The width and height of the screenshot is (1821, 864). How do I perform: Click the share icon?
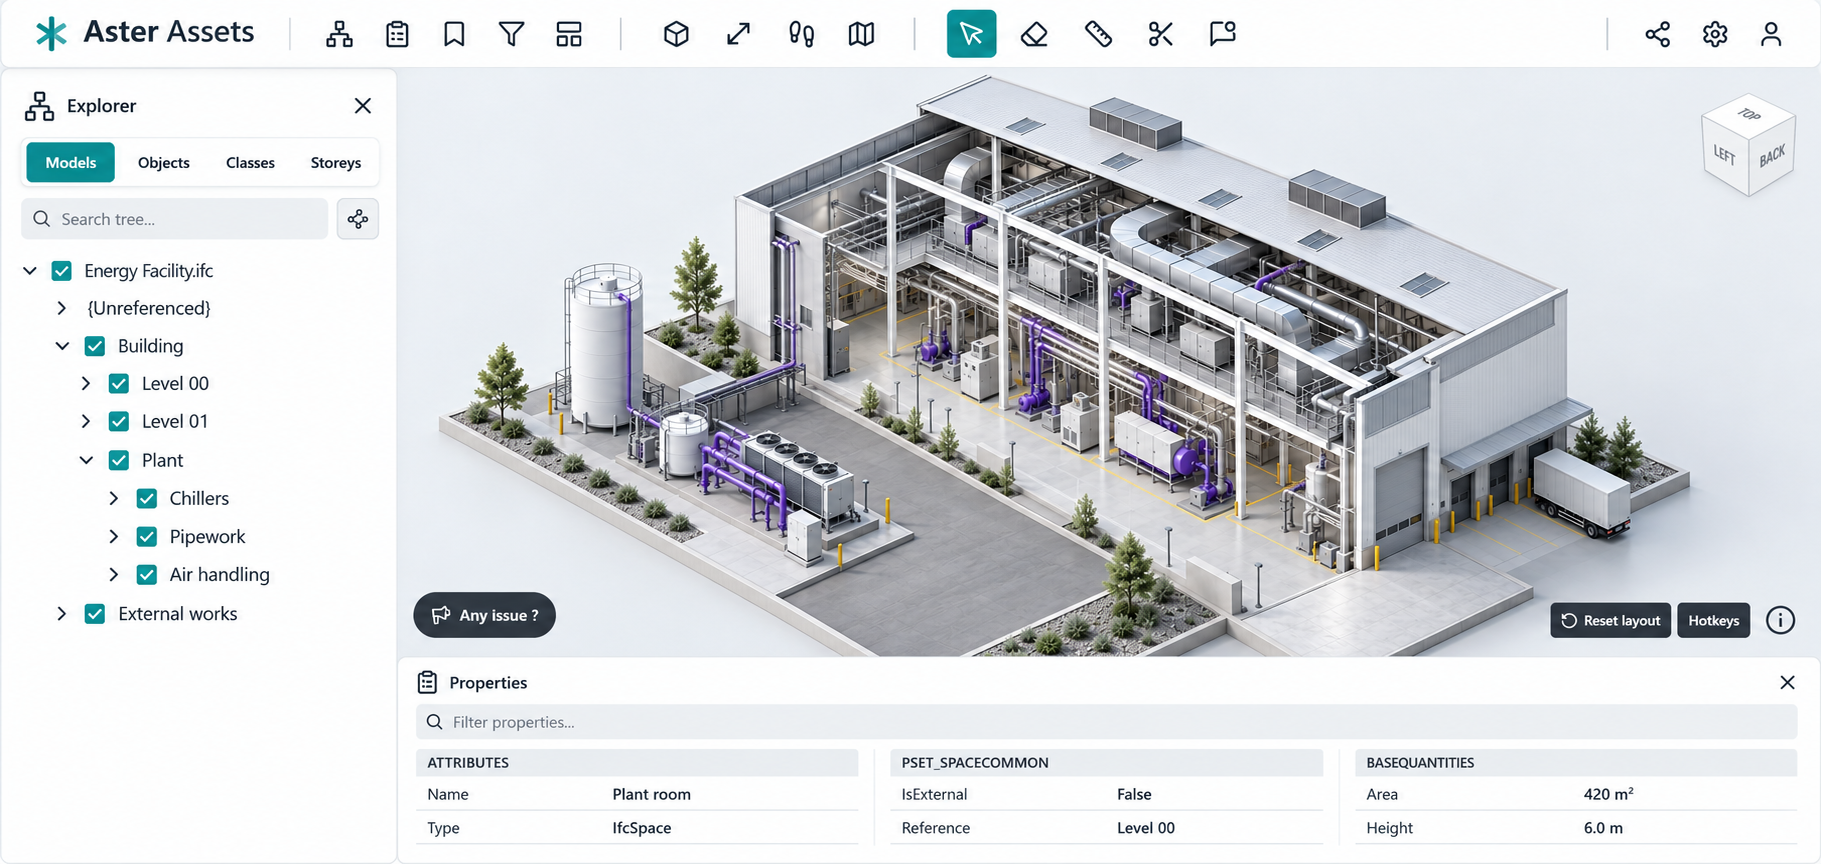click(x=1657, y=34)
